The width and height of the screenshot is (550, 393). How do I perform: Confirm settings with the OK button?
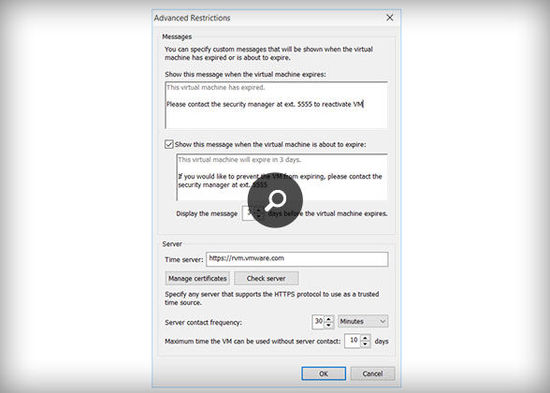323,374
